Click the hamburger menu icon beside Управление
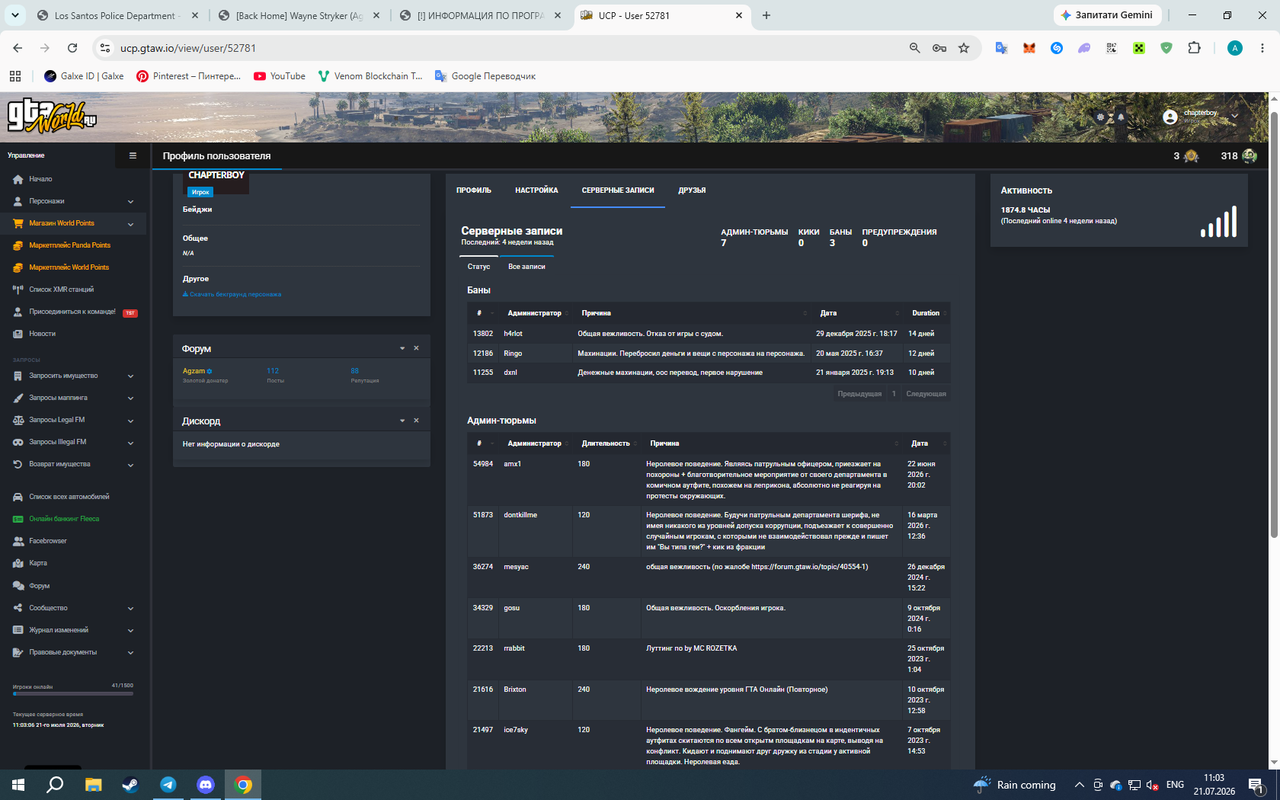Screen dimensions: 1280x800 [x=133, y=156]
